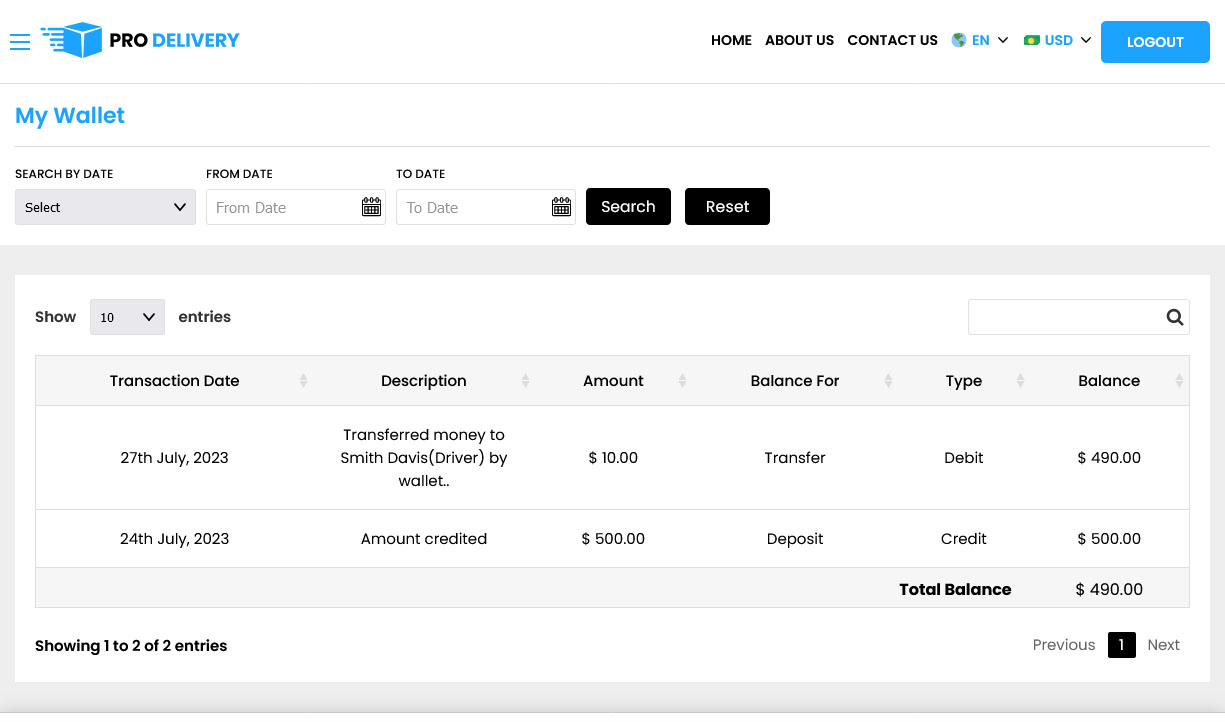Sort by Transaction Date column arrows

click(x=303, y=381)
